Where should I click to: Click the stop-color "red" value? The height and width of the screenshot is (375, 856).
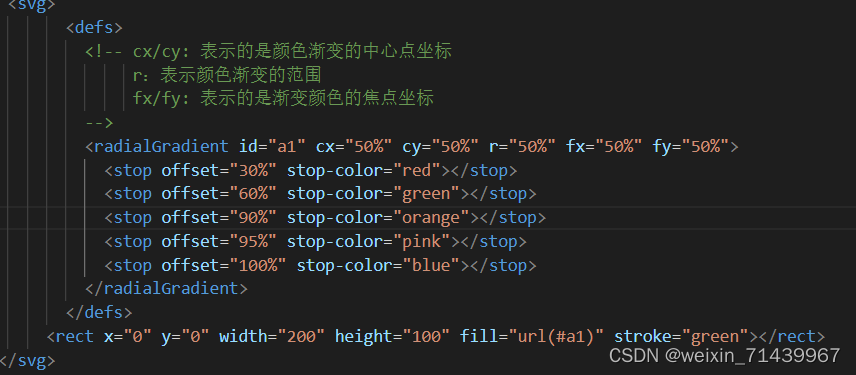click(421, 170)
